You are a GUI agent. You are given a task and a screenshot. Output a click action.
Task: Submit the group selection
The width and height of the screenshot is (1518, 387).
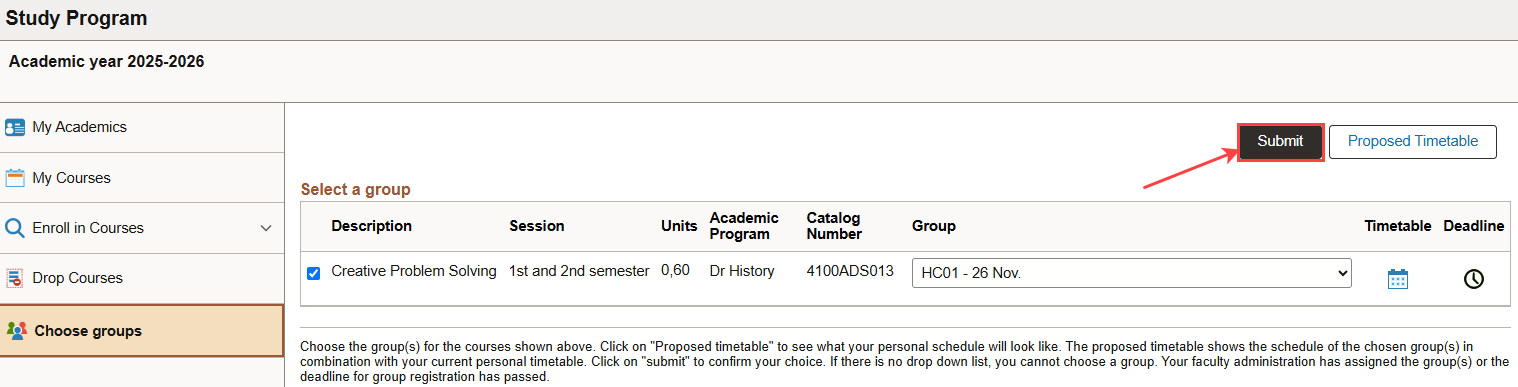pos(1281,142)
